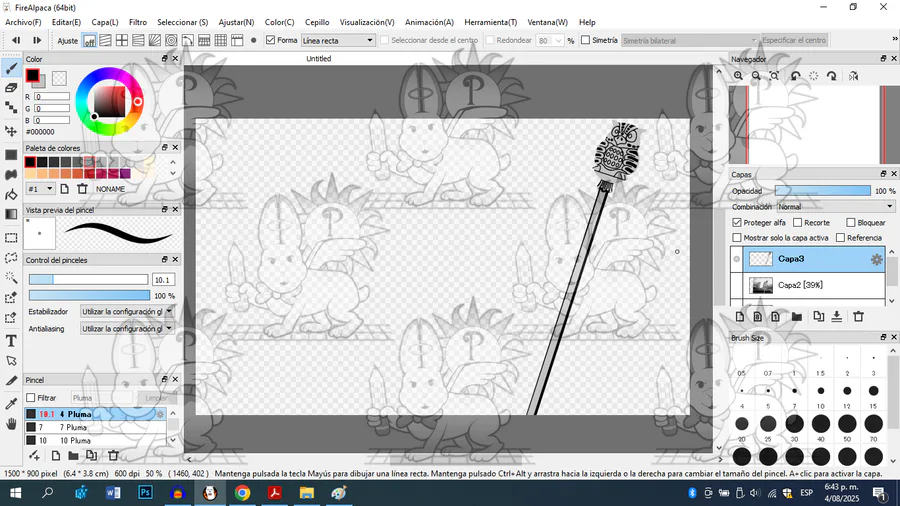Click rotate left icon in Navegador
Image resolution: width=900 pixels, height=506 pixels.
click(x=796, y=76)
